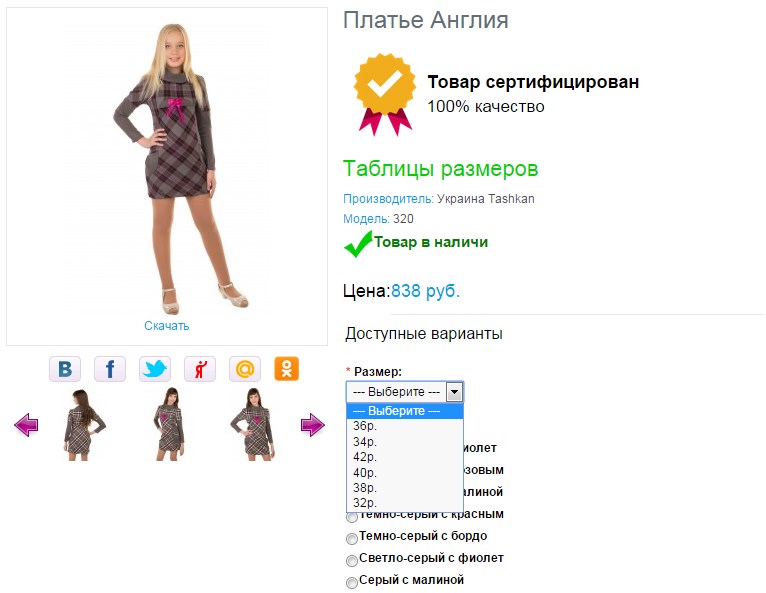This screenshot has height=593, width=766.
Task: Show next thumbnails with right arrow
Action: (313, 424)
